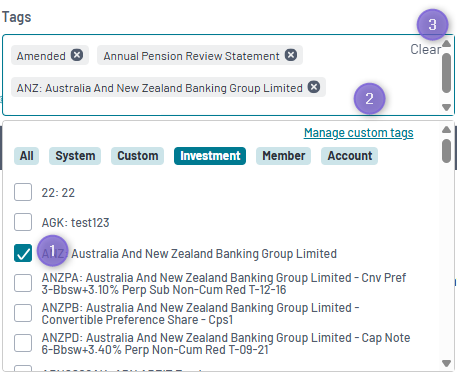This screenshot has width=457, height=376.
Task: Remove the Annual Pension Review Statement tag
Action: point(291,55)
